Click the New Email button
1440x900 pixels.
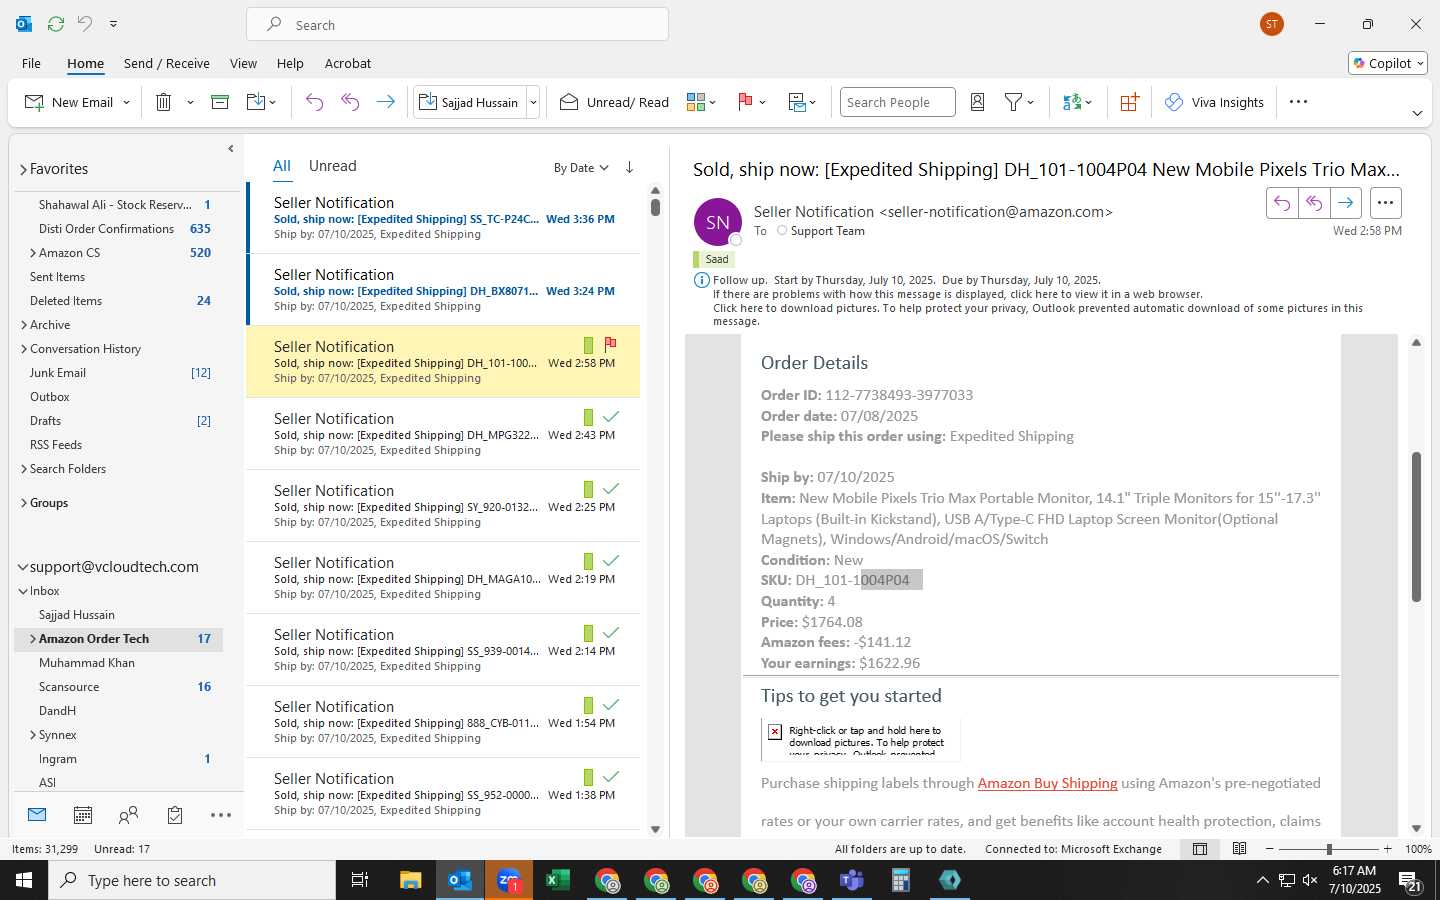pos(69,102)
